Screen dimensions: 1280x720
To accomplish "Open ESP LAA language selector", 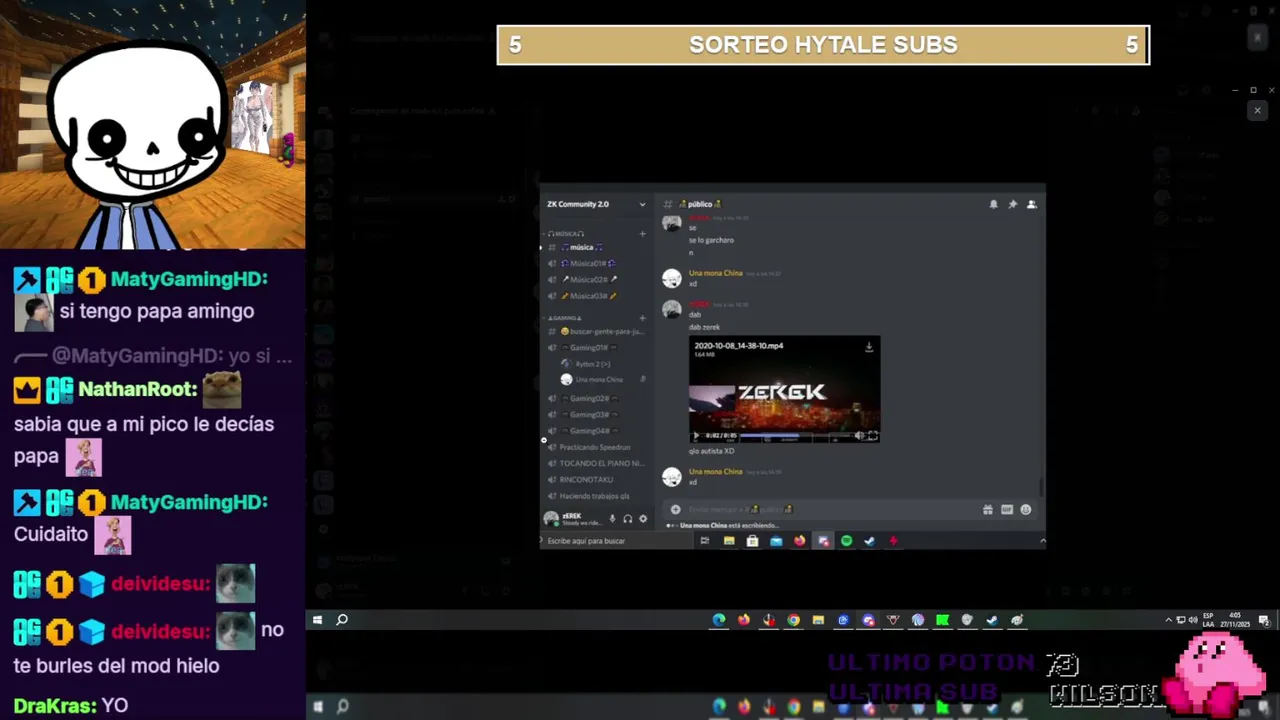I will tap(1208, 620).
